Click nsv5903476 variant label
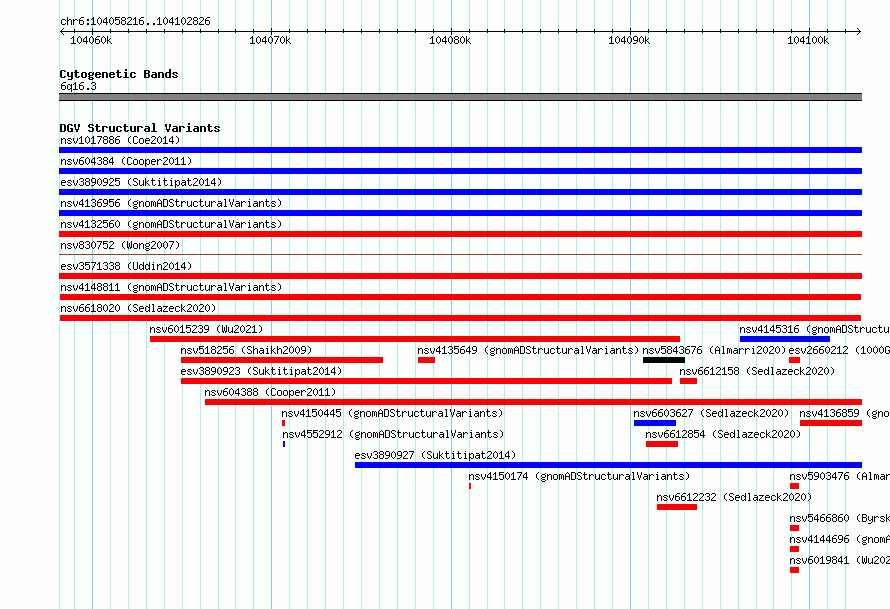 click(839, 476)
